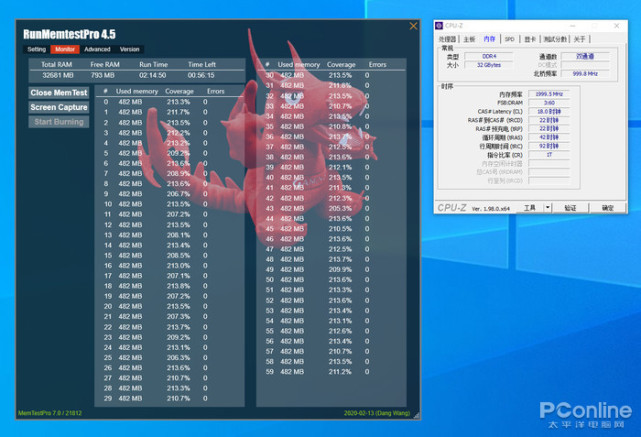Click the 212.6% coverage in row 55
Viewport: 641px width, 437px height.
click(x=340, y=331)
